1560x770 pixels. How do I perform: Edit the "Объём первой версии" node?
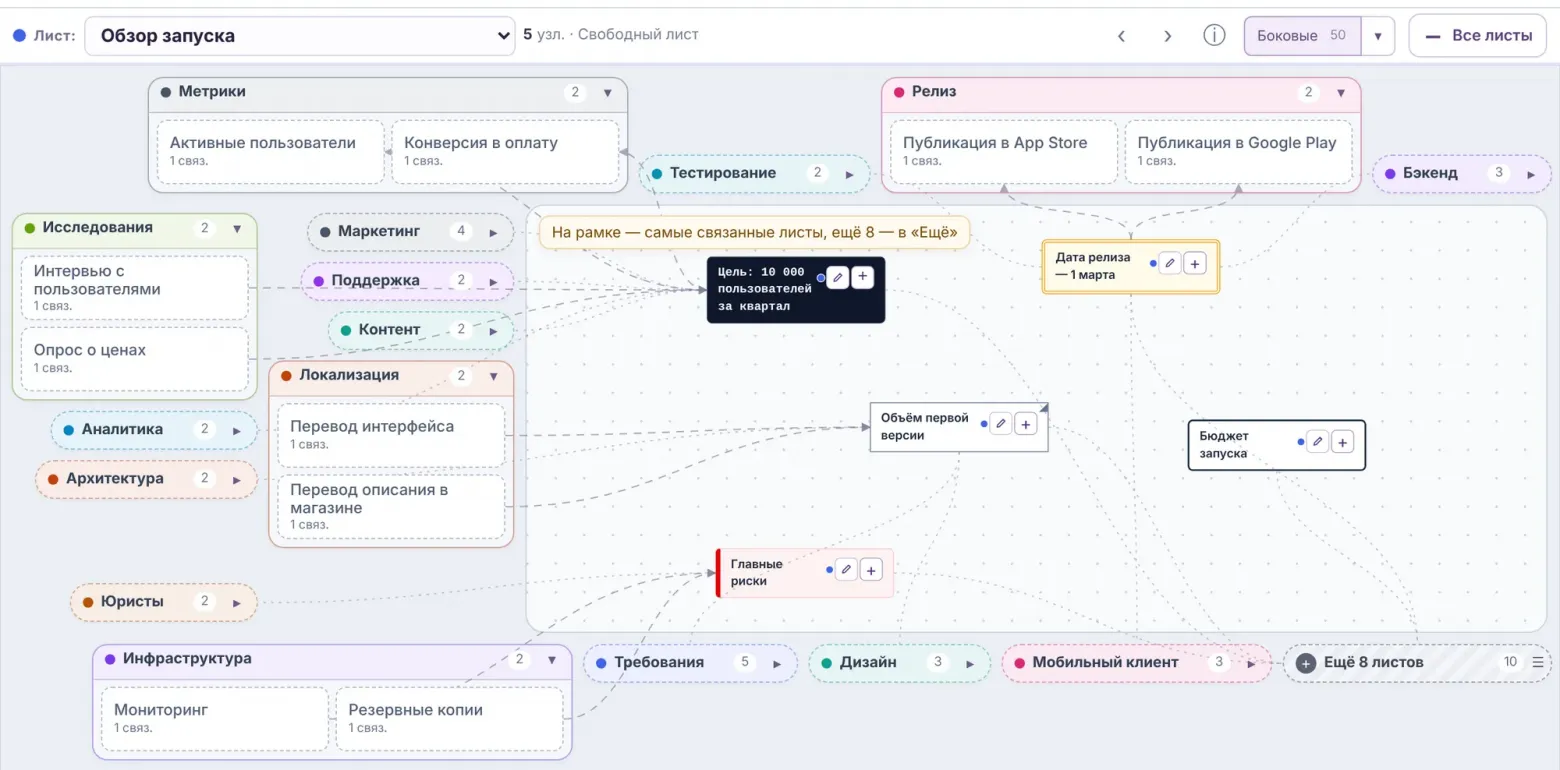pos(1001,424)
